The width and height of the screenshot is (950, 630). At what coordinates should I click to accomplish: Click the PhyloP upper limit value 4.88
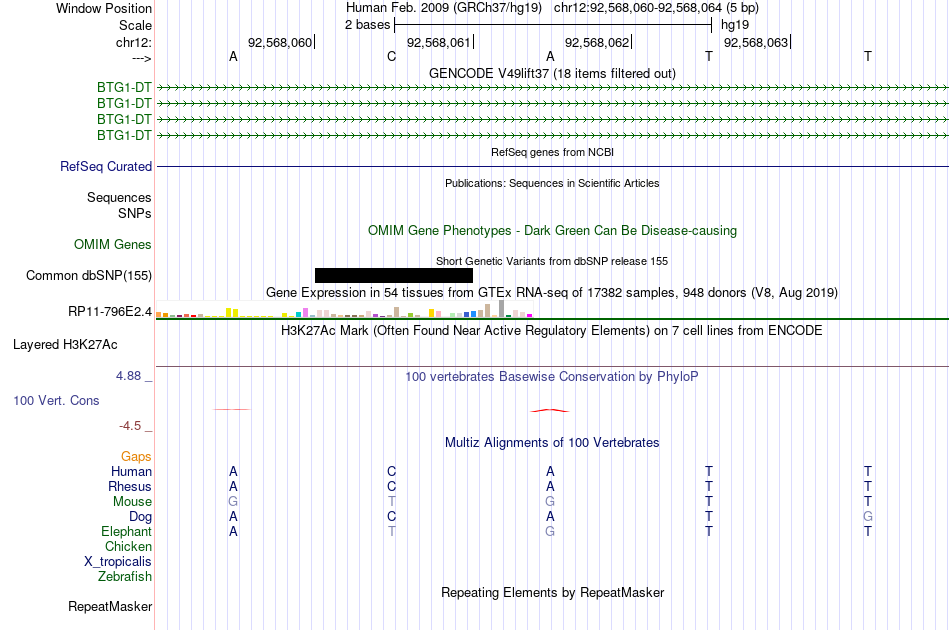click(x=128, y=376)
